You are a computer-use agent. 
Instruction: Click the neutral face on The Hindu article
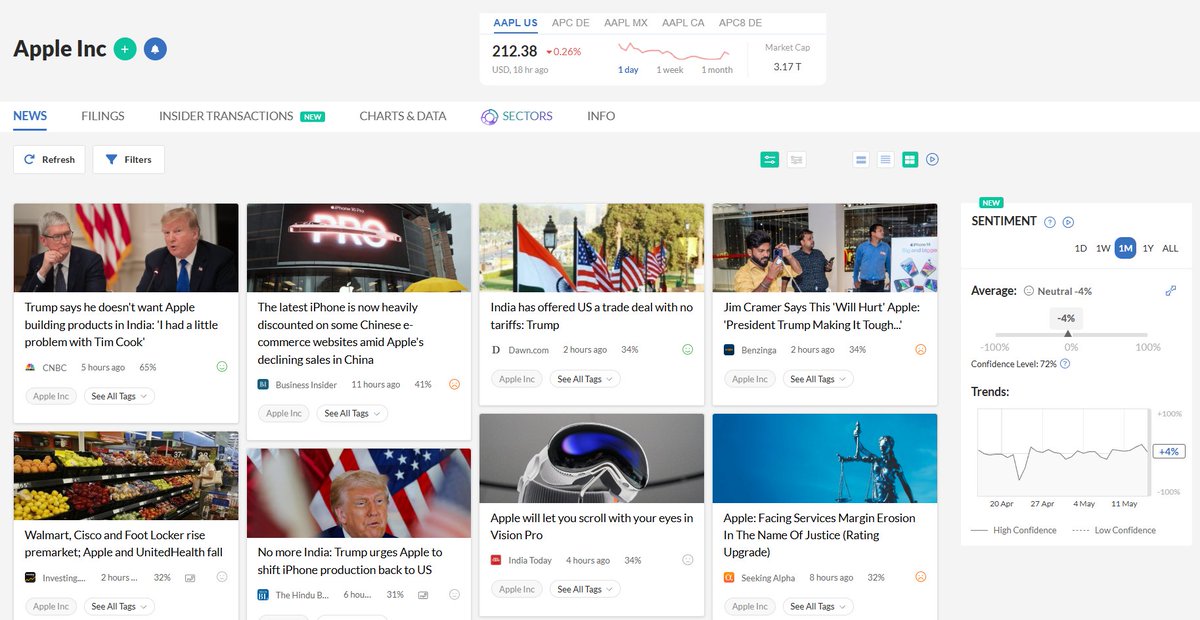(x=454, y=595)
